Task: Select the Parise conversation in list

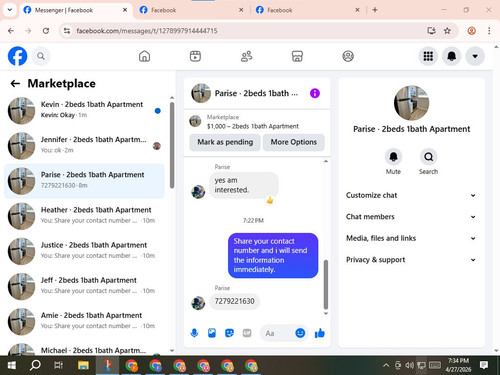Action: 84,181
